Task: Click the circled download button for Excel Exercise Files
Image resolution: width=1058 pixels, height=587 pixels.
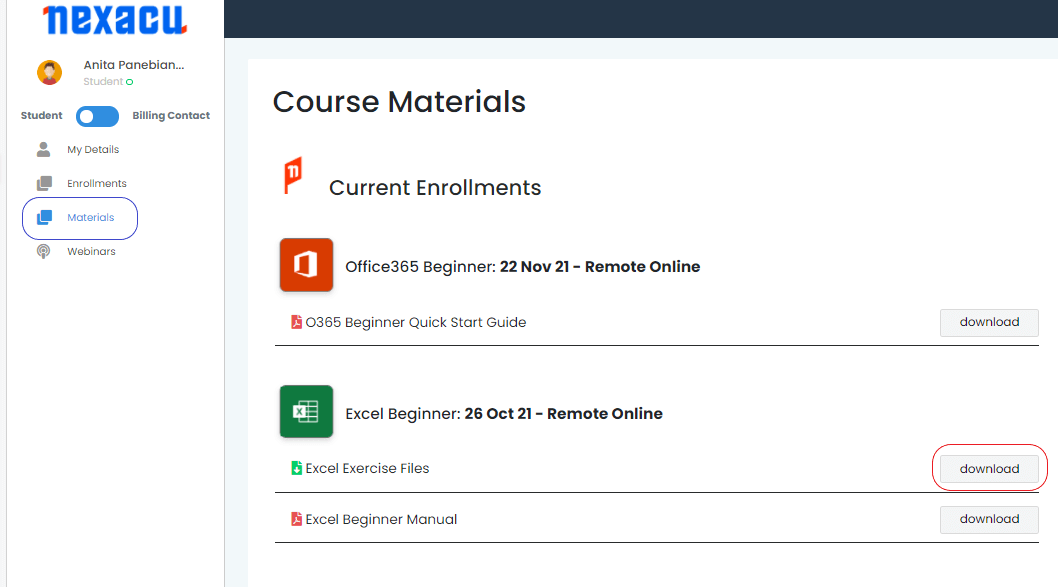Action: point(988,468)
